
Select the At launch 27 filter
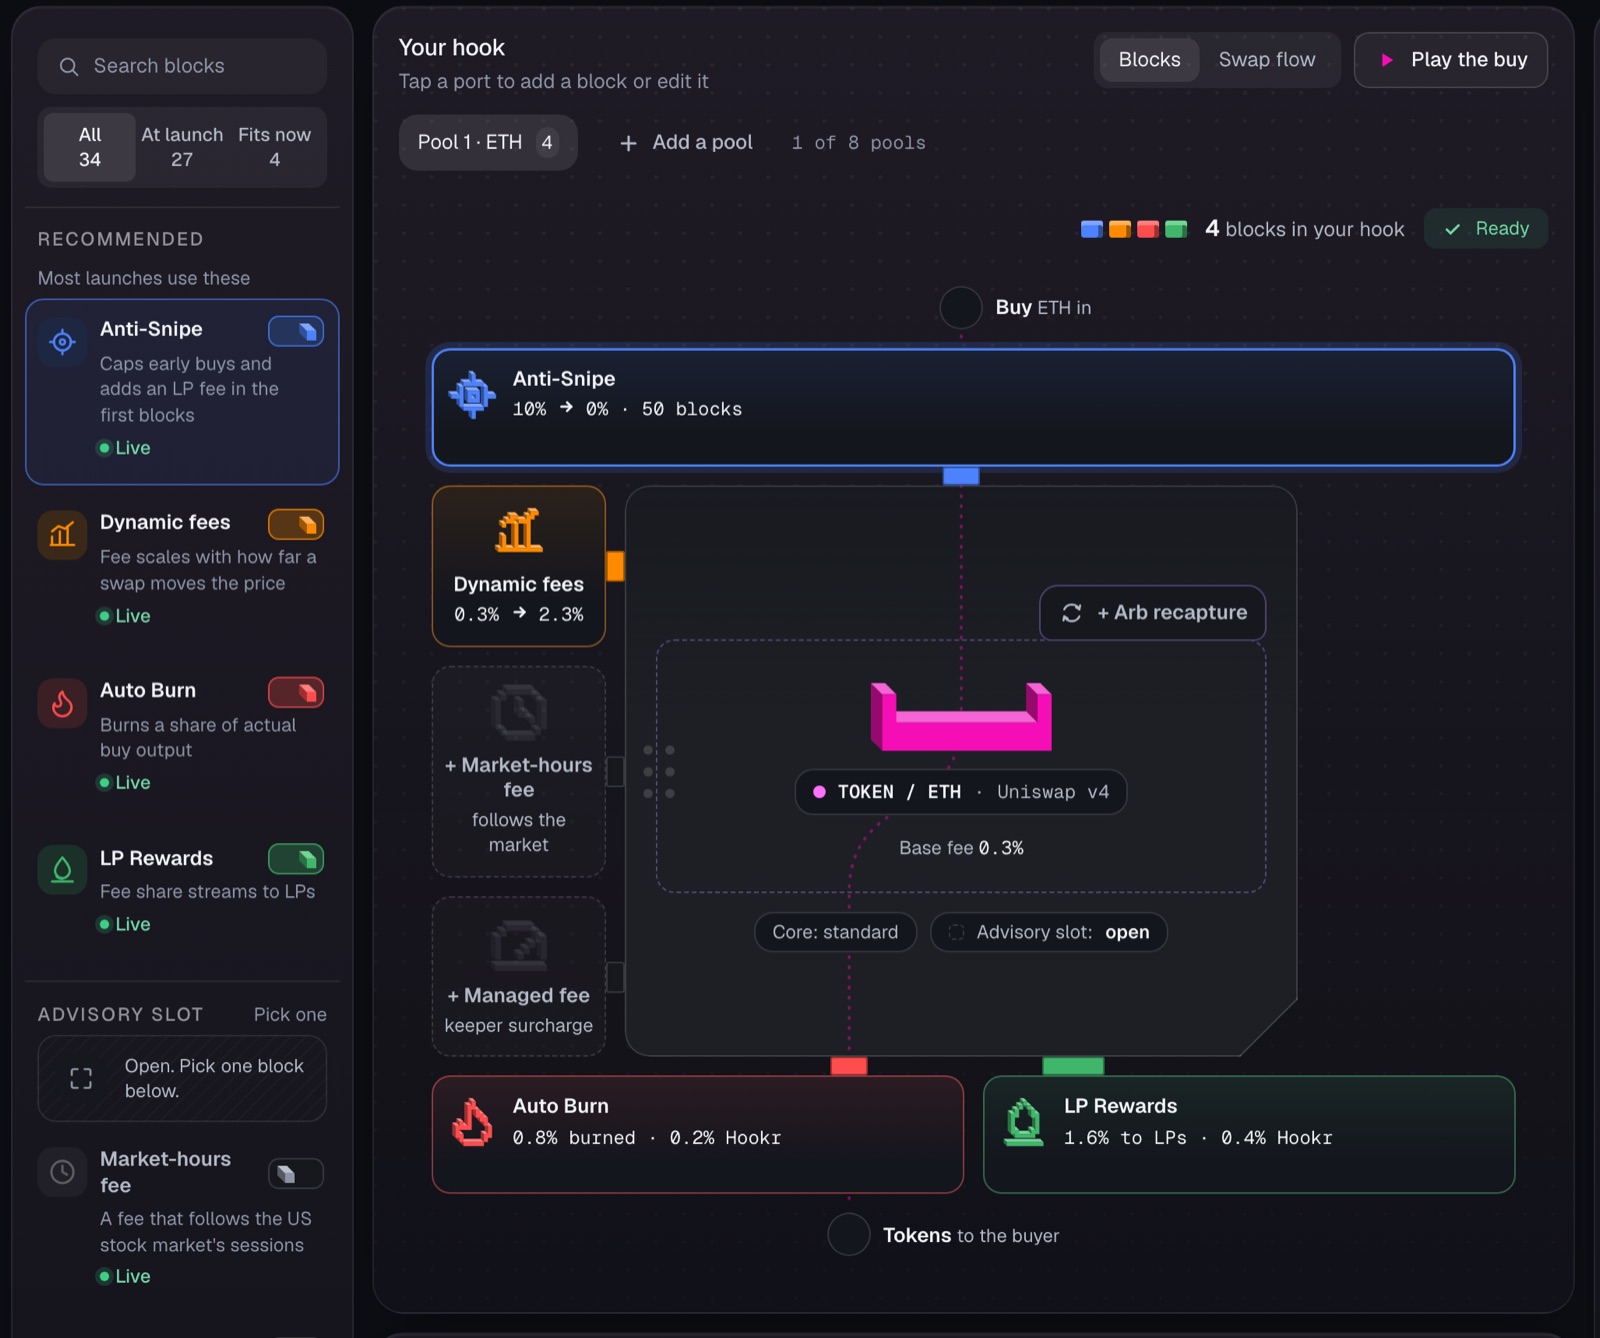182,147
